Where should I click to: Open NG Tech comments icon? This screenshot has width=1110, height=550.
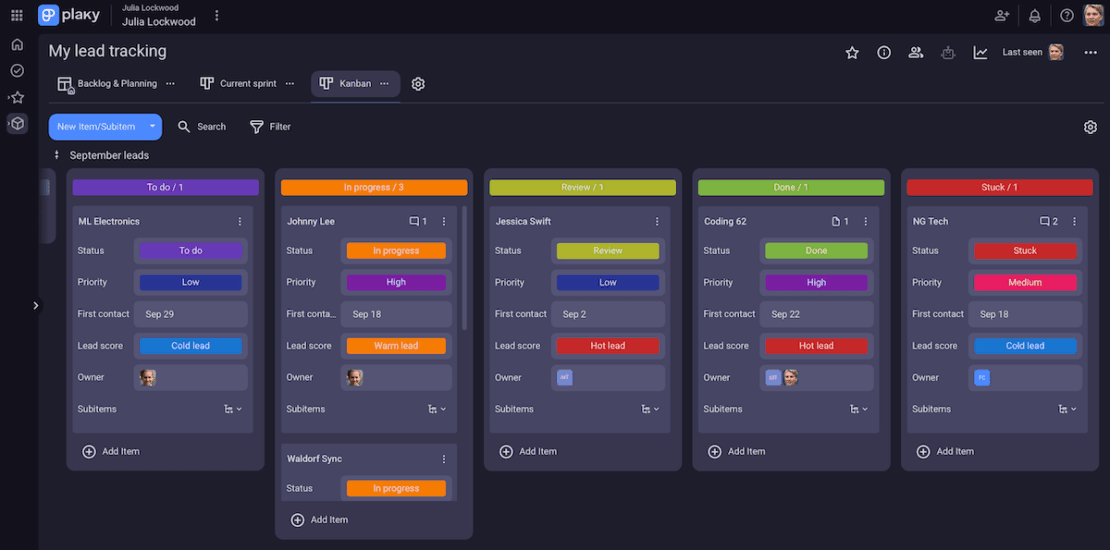(1048, 222)
